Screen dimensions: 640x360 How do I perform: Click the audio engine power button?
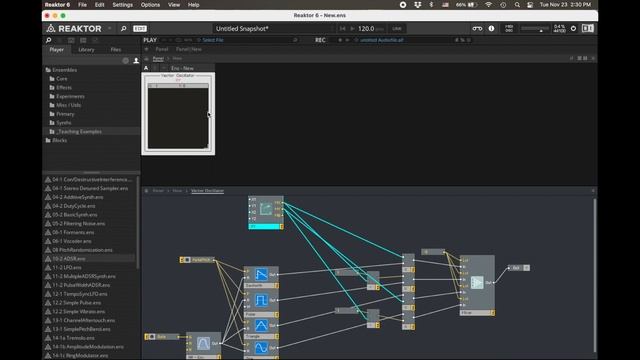pyautogui.click(x=573, y=29)
